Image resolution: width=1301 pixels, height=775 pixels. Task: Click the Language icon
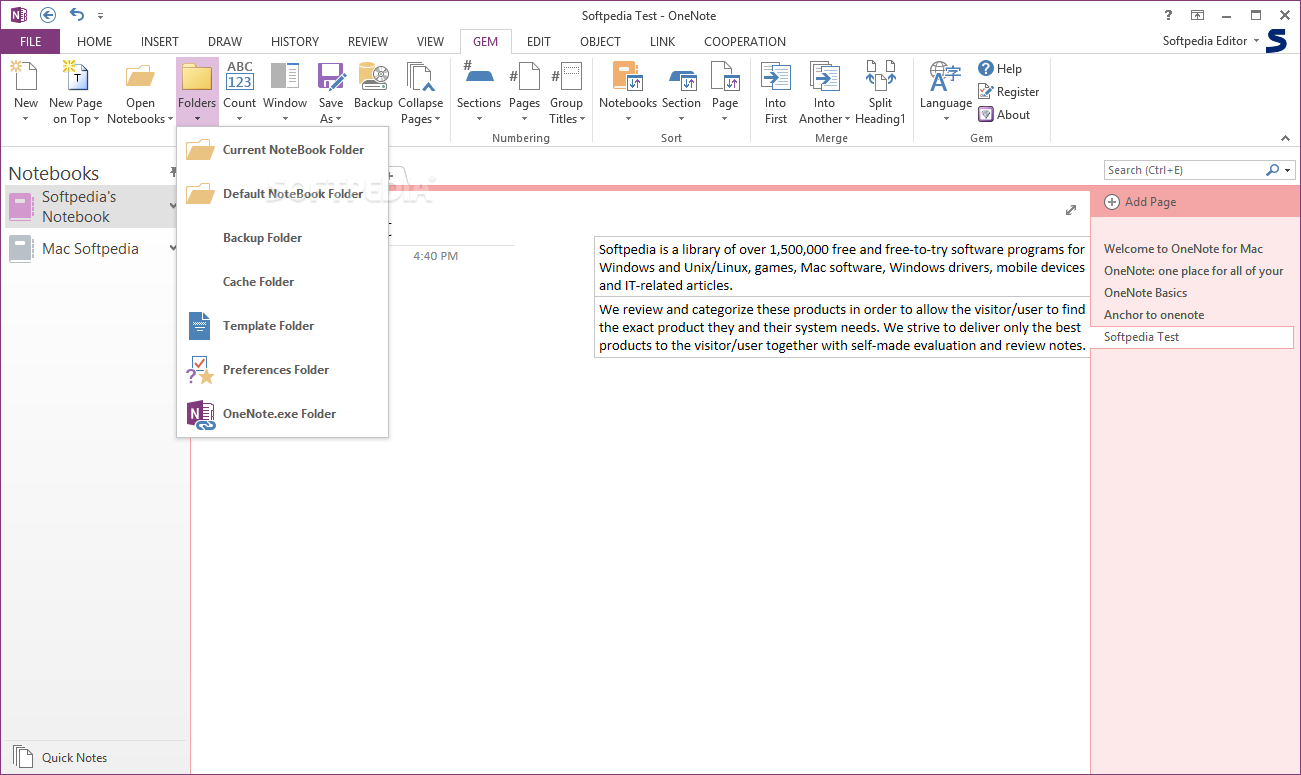(x=946, y=76)
